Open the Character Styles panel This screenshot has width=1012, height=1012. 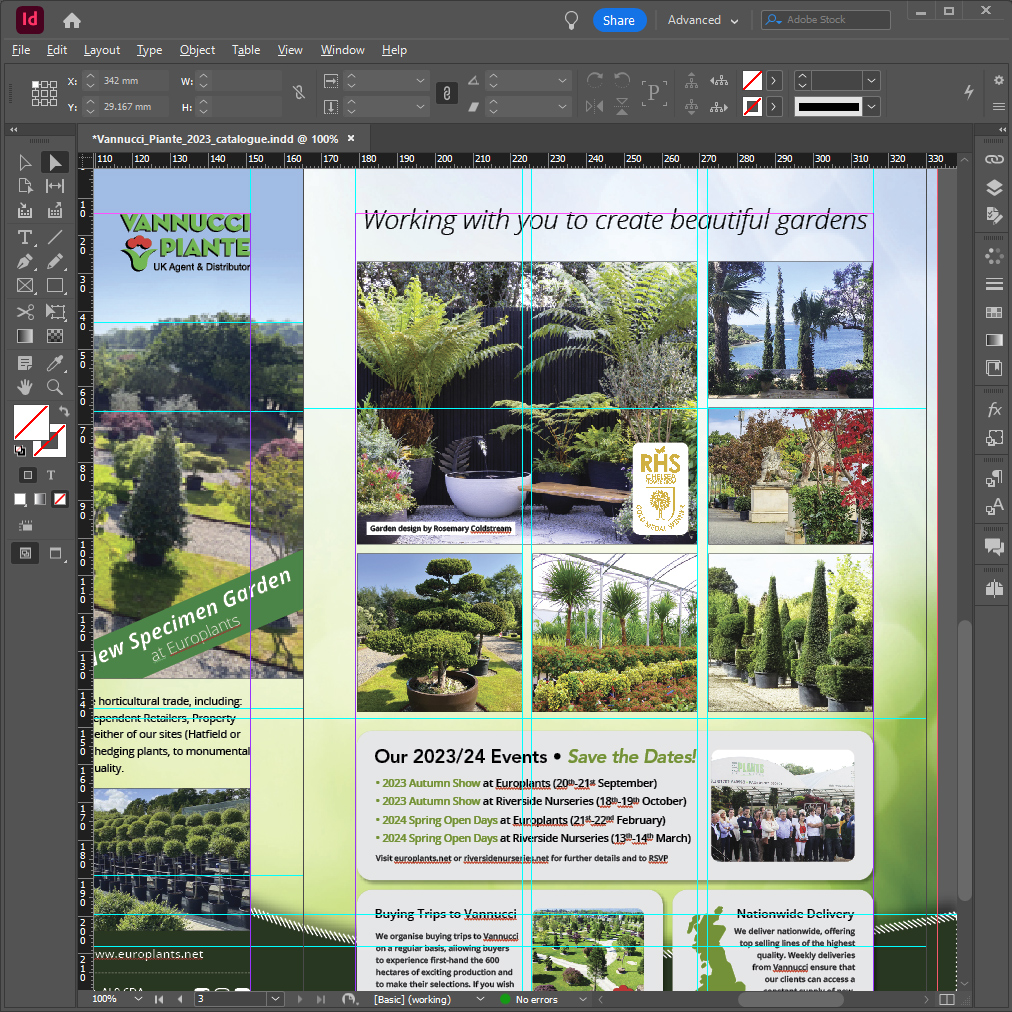coord(994,507)
